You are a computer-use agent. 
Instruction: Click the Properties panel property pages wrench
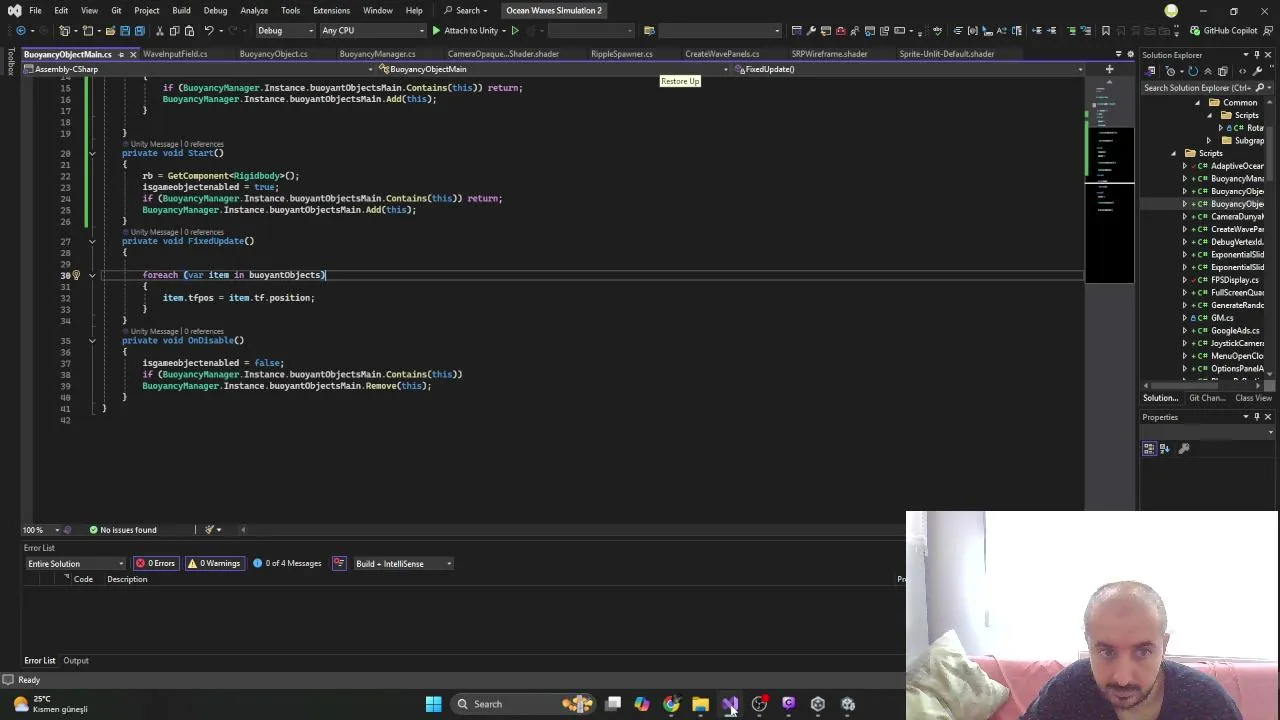1184,448
